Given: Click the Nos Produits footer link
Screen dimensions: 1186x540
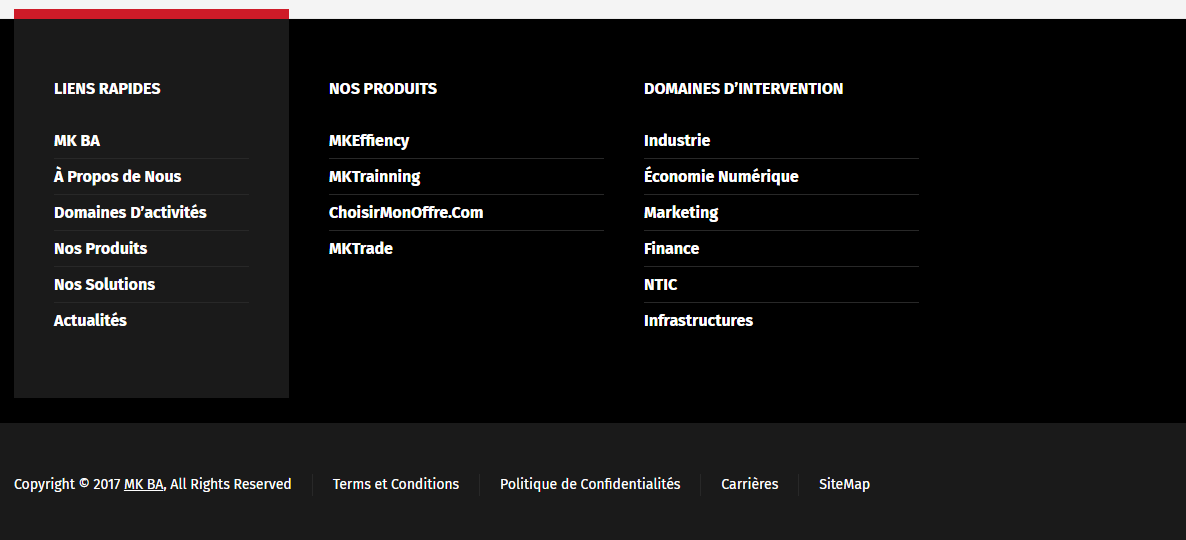Looking at the screenshot, I should (x=100, y=249).
